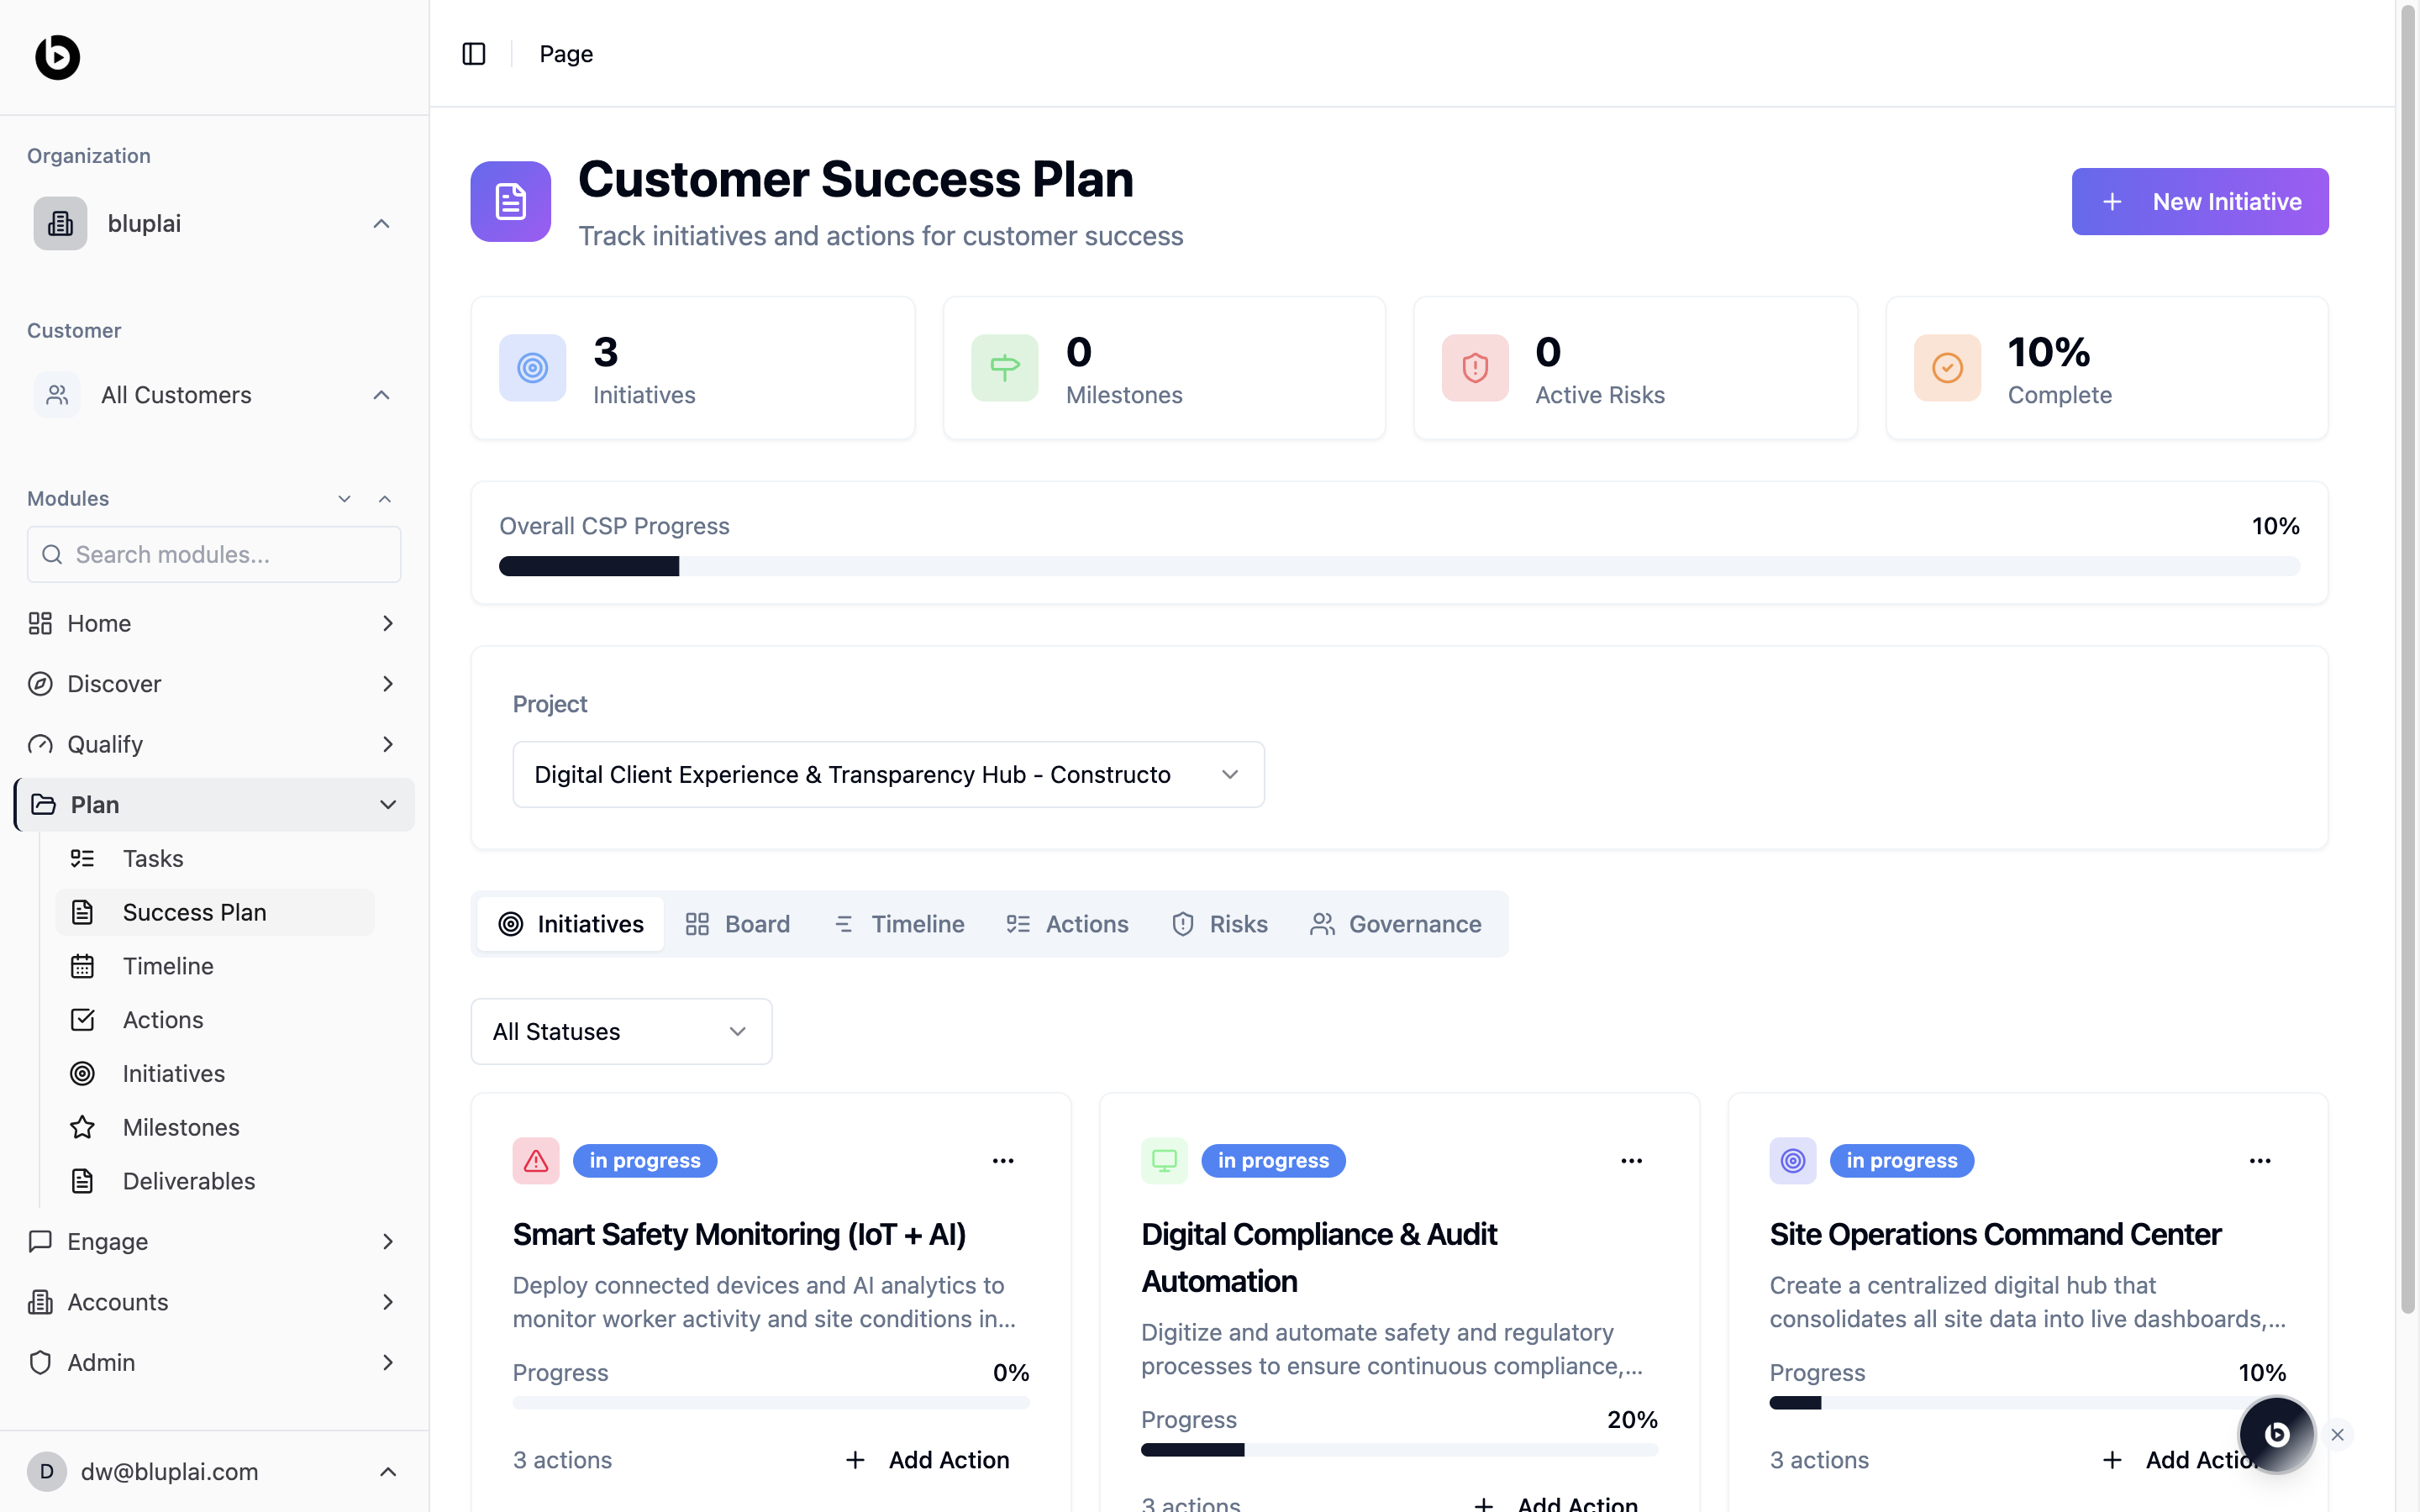Click the Active Risks shield icon
Viewport: 2420px width, 1512px height.
1475,368
